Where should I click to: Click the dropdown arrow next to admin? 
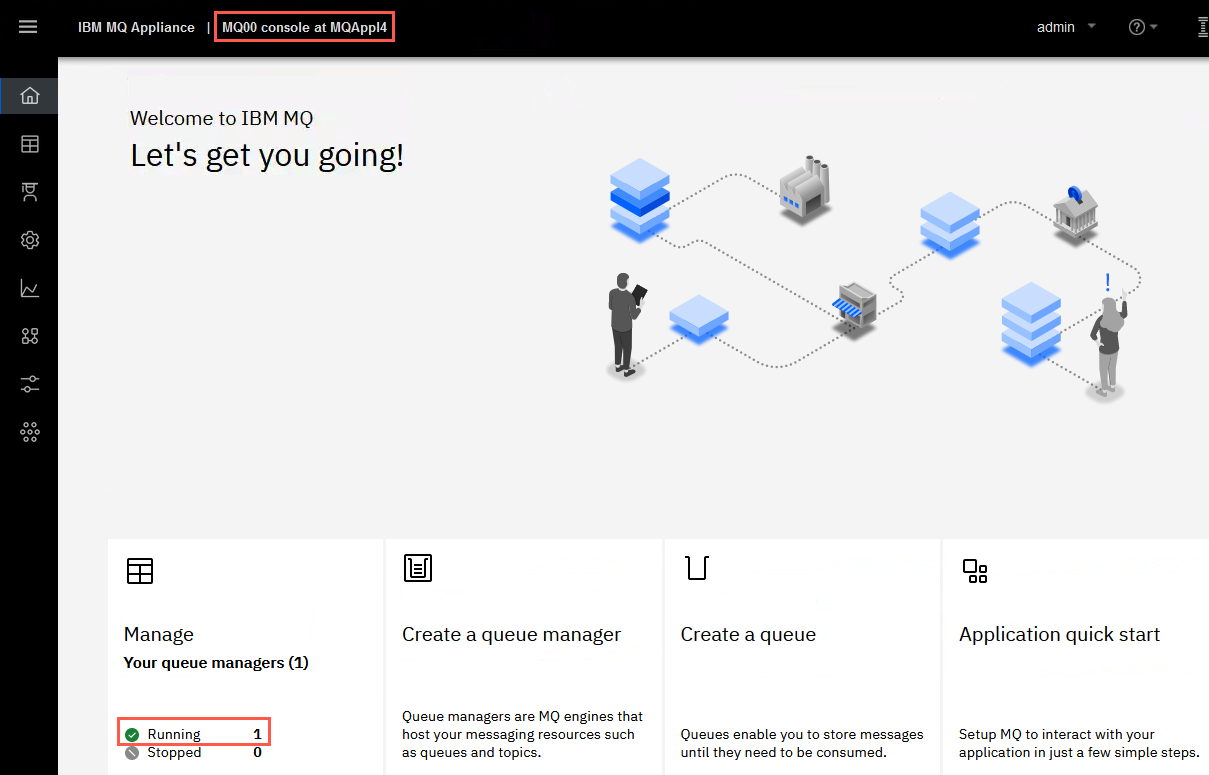[1091, 27]
